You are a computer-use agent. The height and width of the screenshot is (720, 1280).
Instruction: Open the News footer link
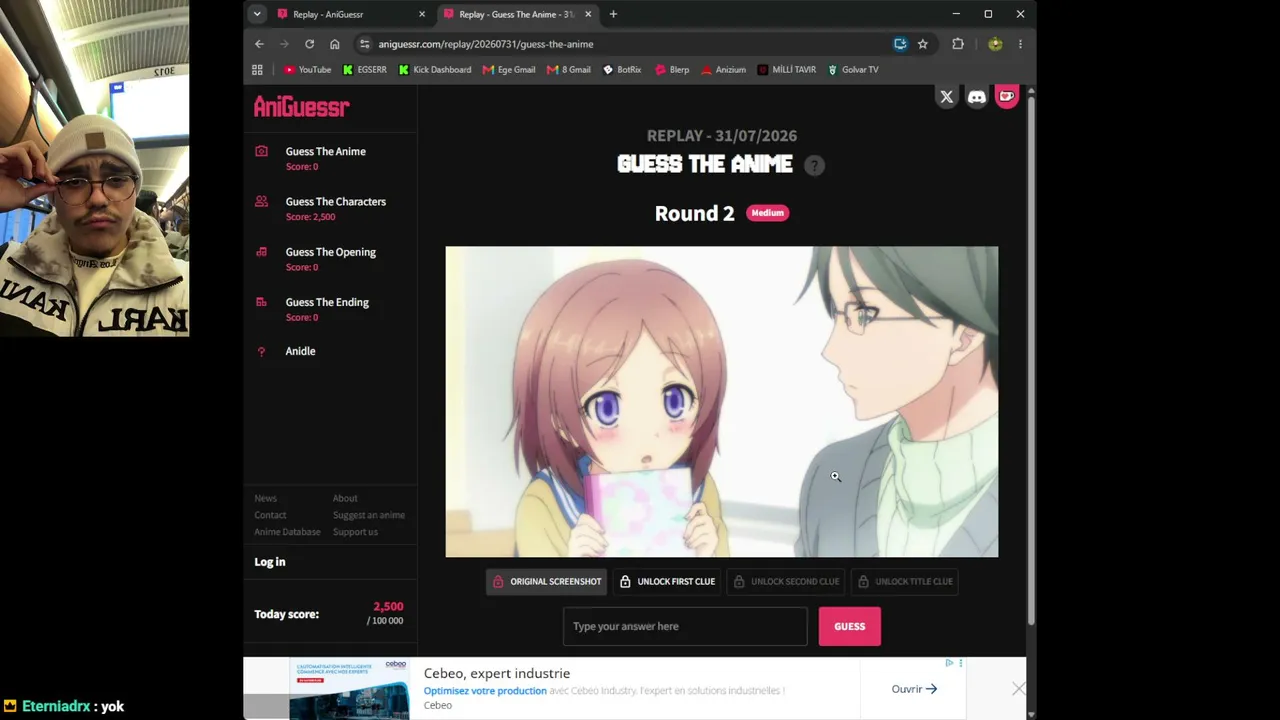[265, 498]
